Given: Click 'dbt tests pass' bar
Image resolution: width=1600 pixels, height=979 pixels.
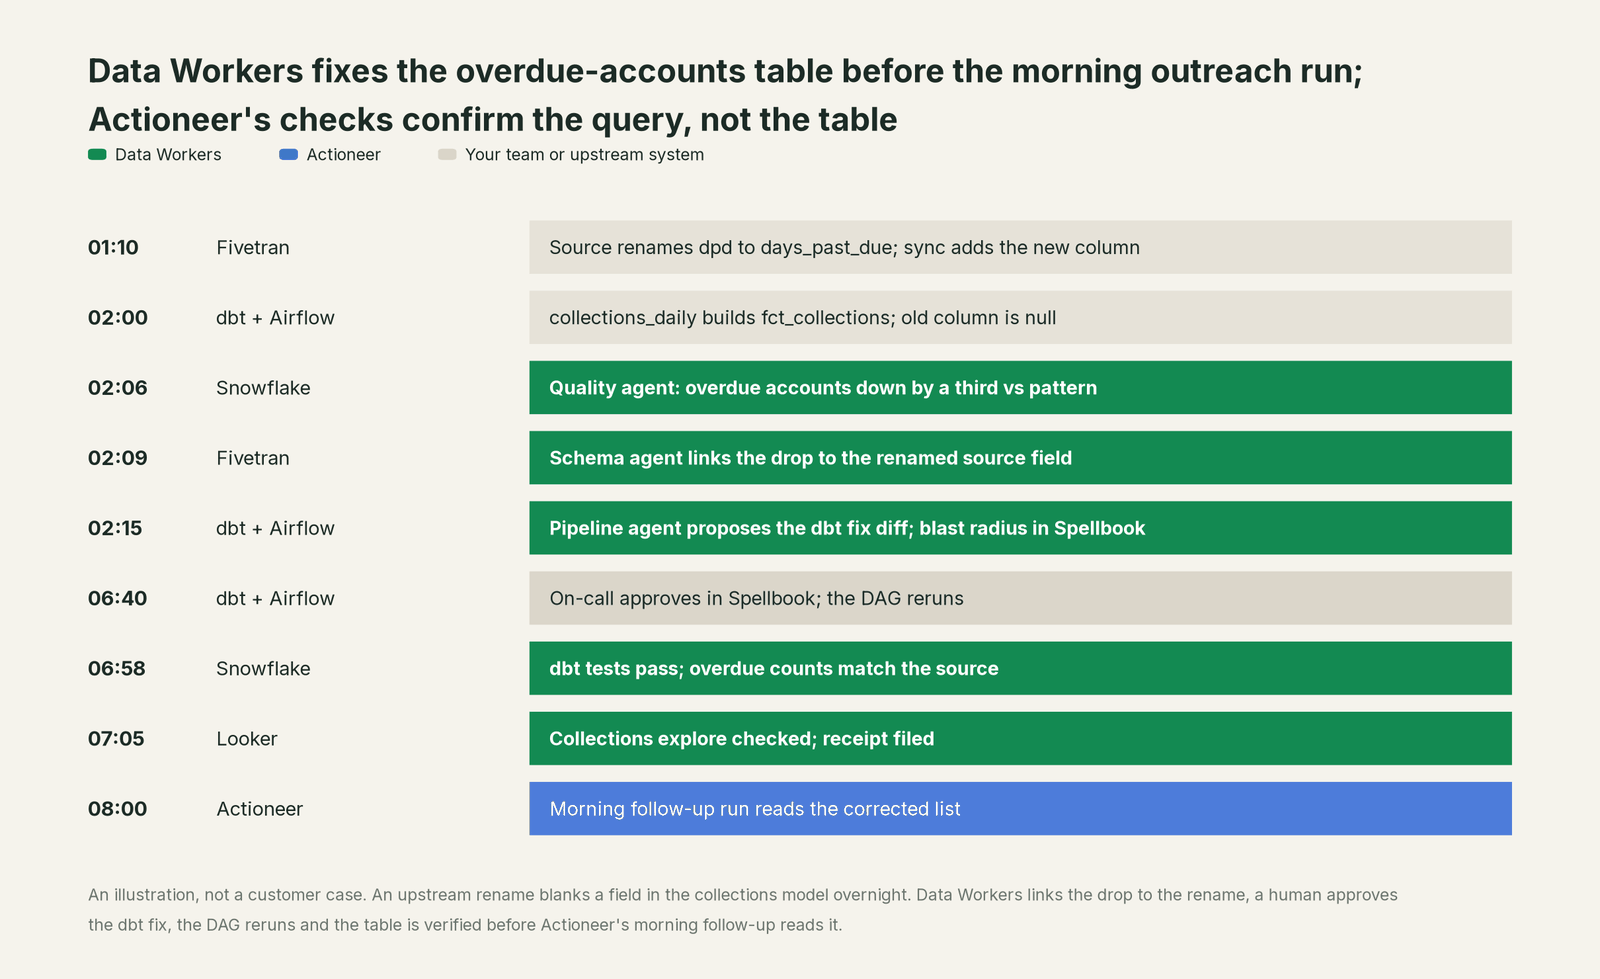Looking at the screenshot, I should [x=1020, y=668].
